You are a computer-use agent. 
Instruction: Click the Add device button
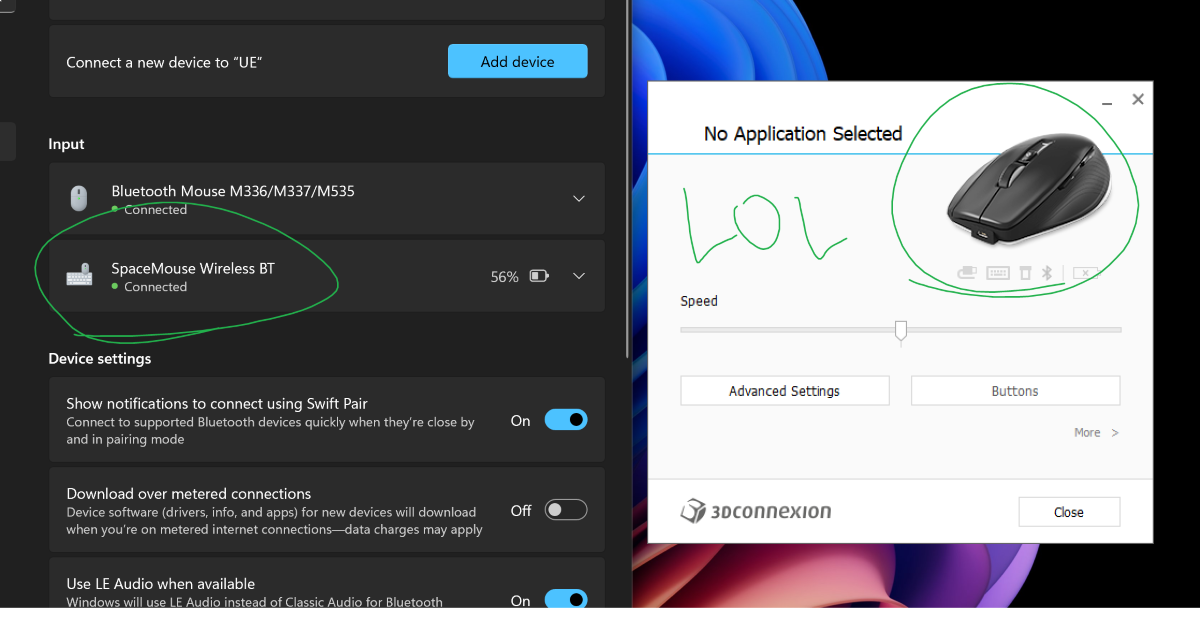517,61
